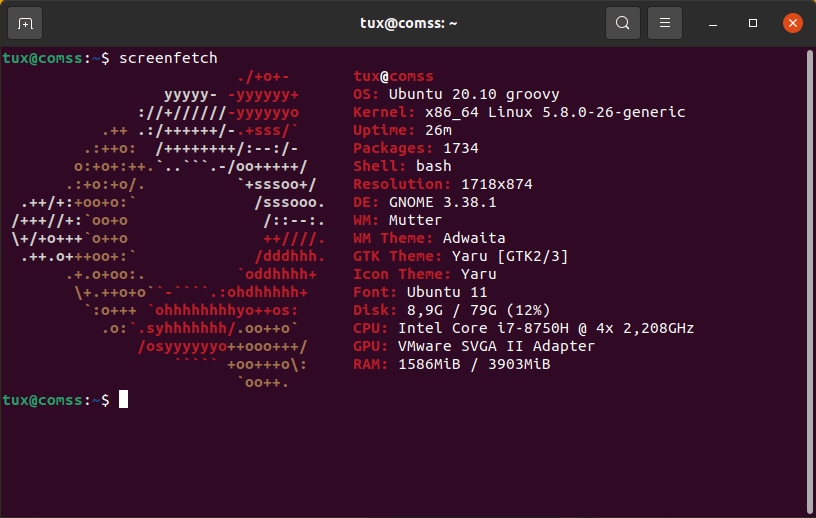Click the Uptime value '26m'
816x518 pixels.
[x=438, y=130]
